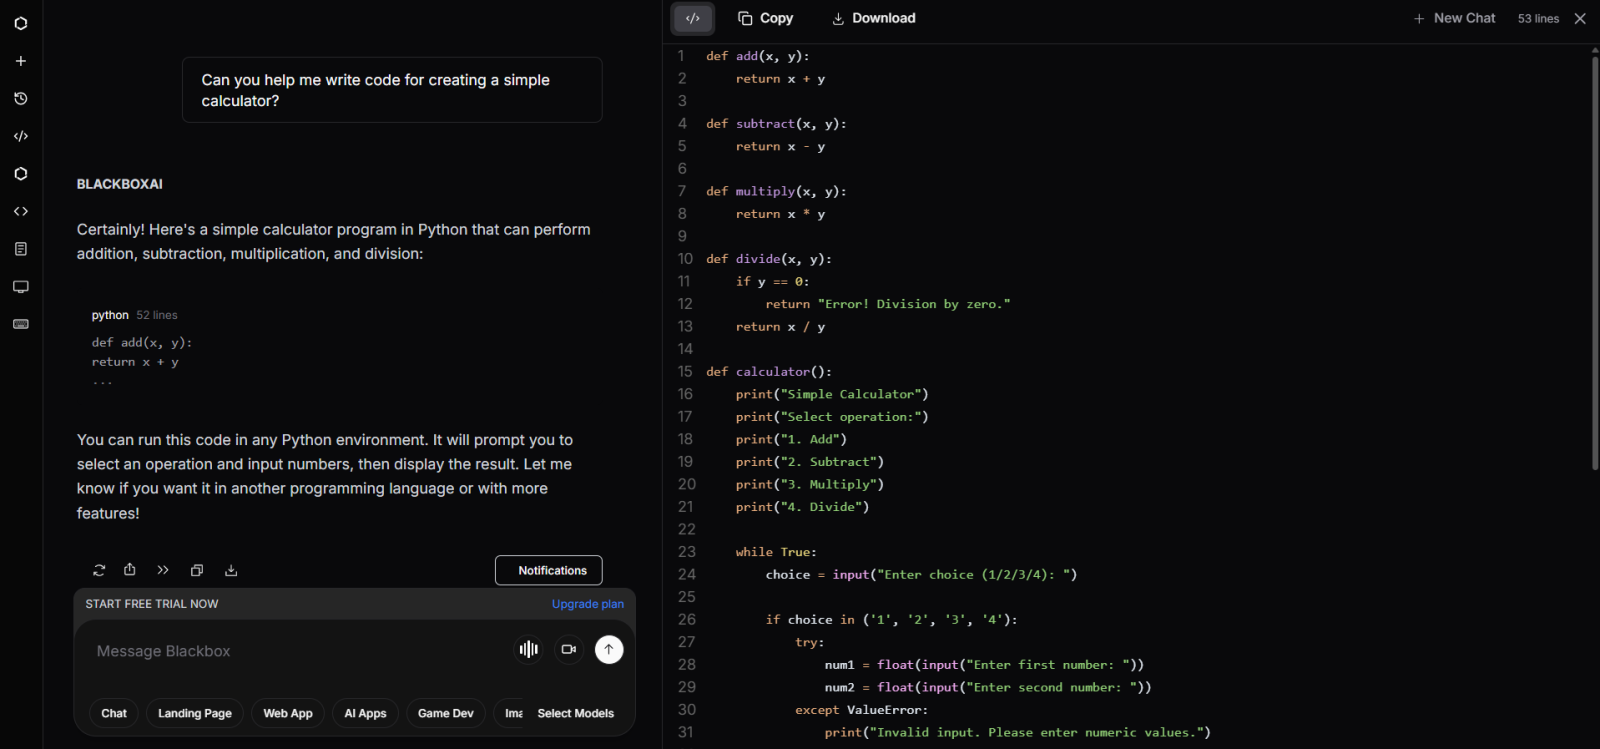Open the Select Models dropdown
The height and width of the screenshot is (749, 1600).
pyautogui.click(x=575, y=713)
